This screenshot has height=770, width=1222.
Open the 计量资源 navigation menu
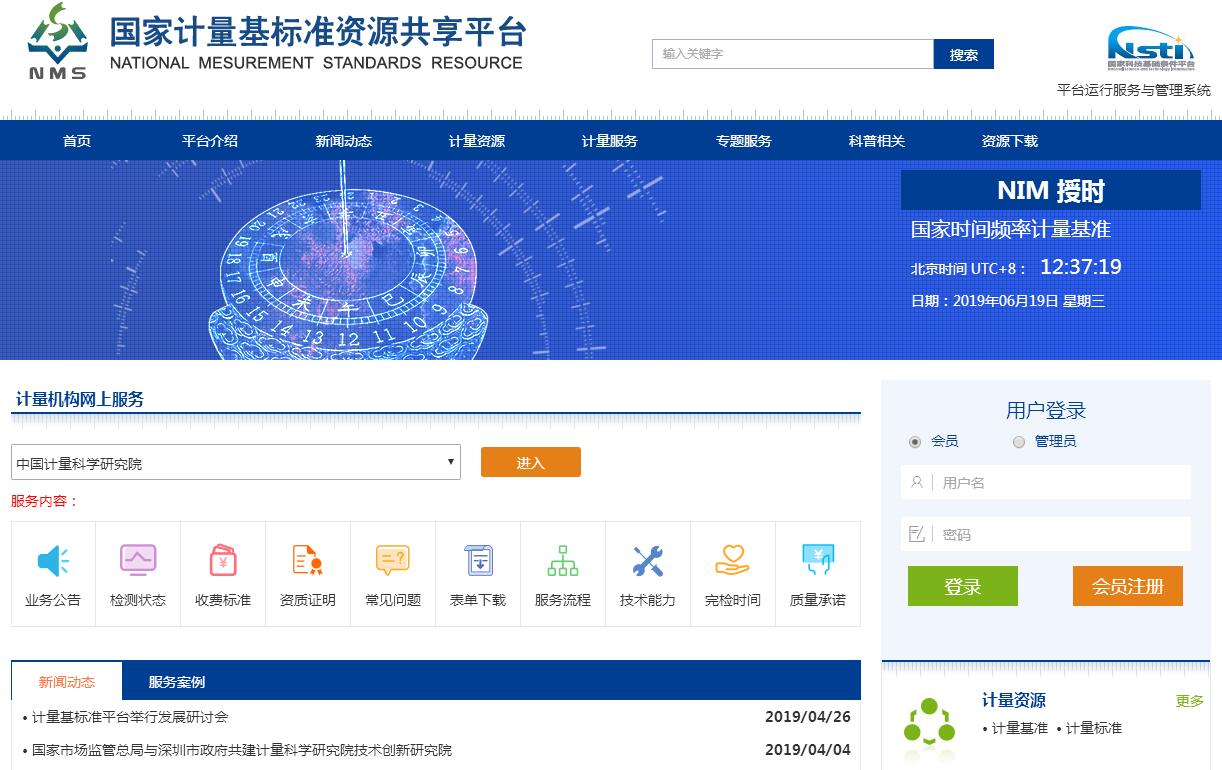(477, 141)
